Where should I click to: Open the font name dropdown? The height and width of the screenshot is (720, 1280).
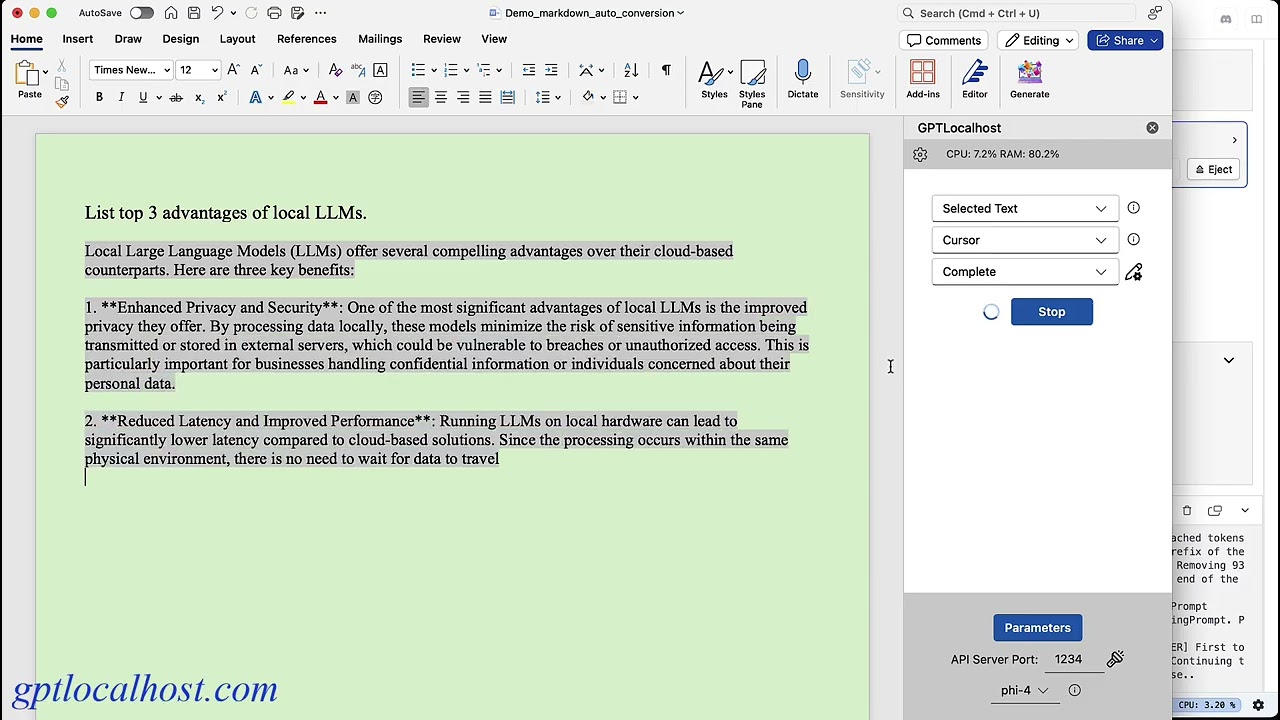pyautogui.click(x=132, y=70)
